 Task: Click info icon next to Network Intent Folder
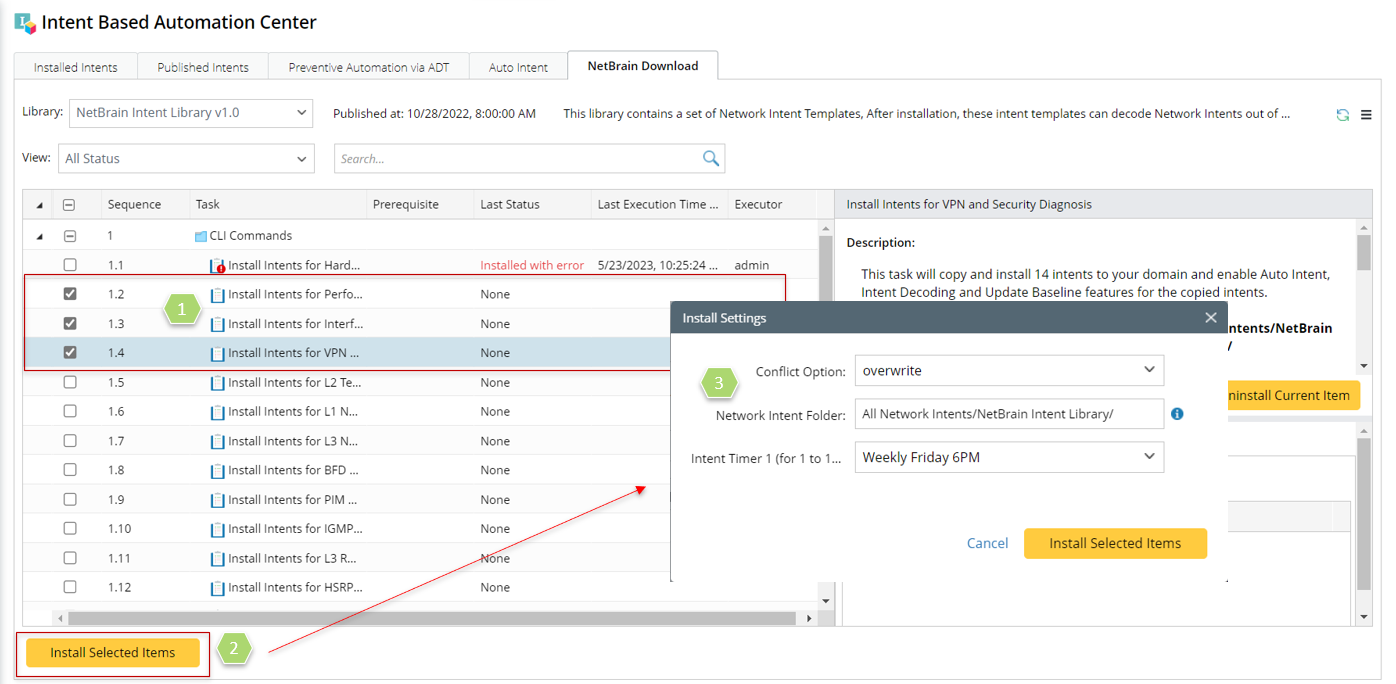1177,414
